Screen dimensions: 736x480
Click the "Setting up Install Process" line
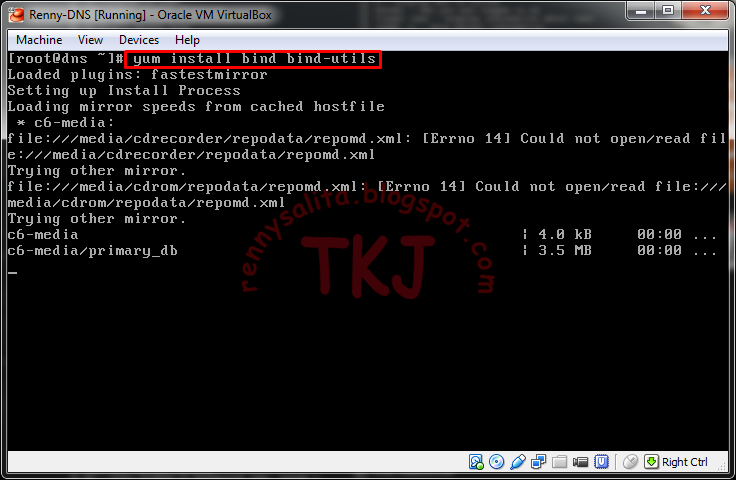click(124, 91)
